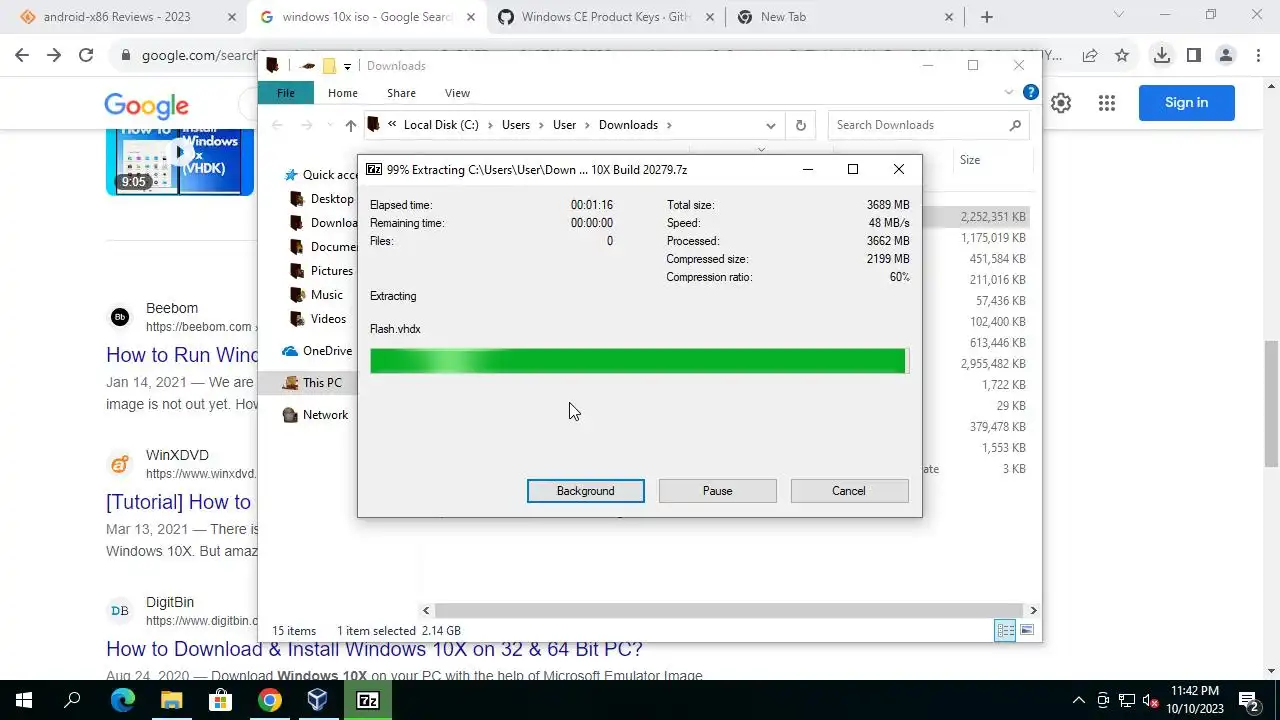
Task: Open the Beebom search result link
Action: pos(182,355)
